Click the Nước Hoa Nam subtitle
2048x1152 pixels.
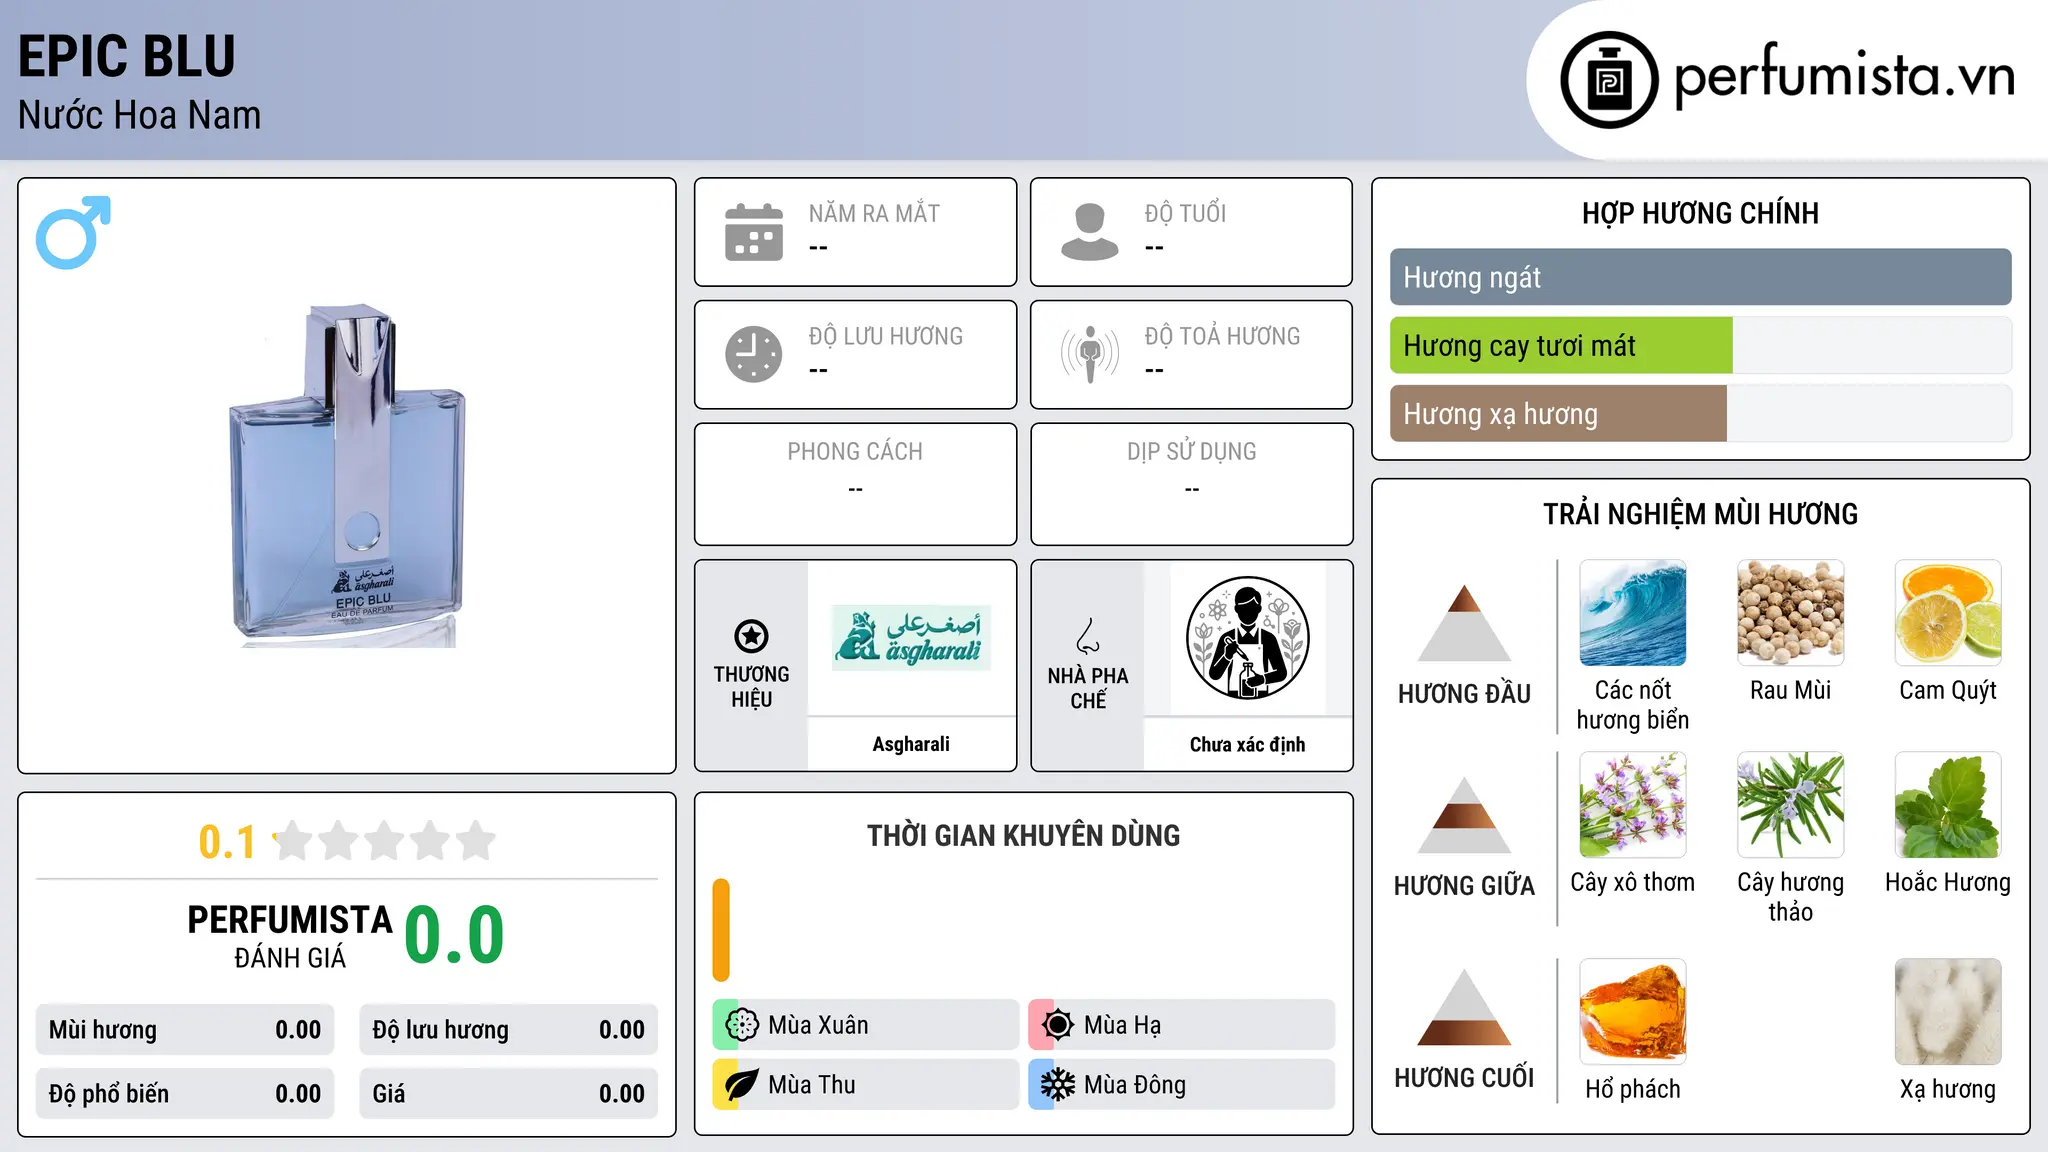(x=140, y=115)
